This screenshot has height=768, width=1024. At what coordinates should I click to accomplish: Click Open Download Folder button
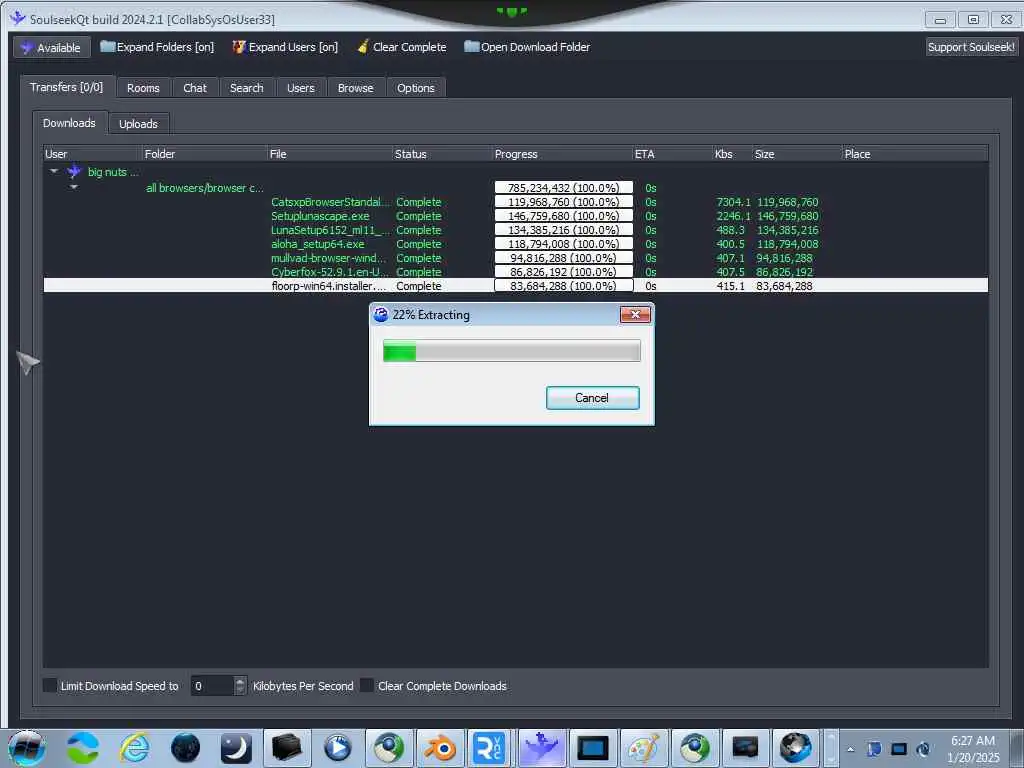527,47
